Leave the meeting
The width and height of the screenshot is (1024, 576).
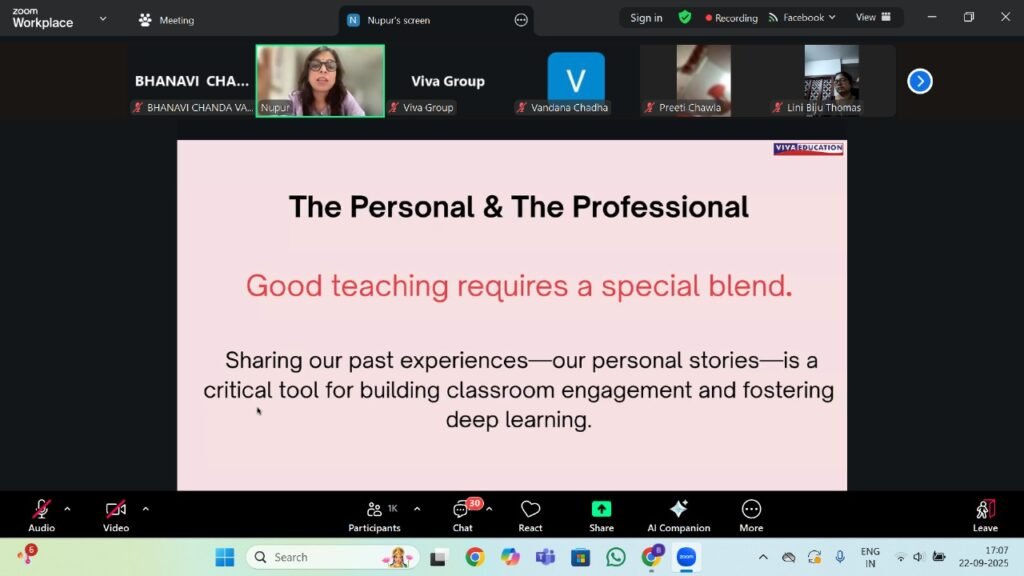point(985,512)
